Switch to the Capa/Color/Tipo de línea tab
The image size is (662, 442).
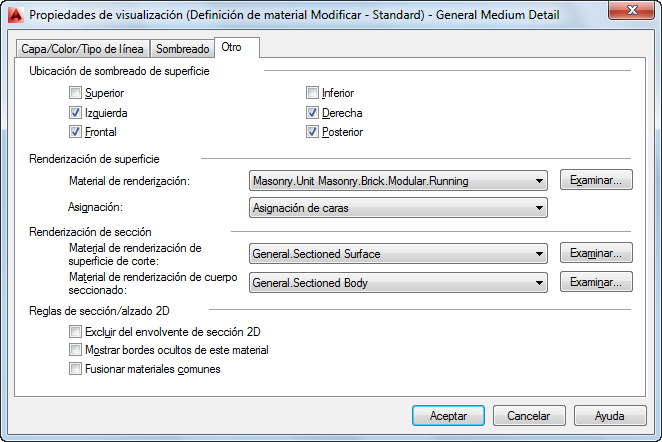pyautogui.click(x=83, y=49)
